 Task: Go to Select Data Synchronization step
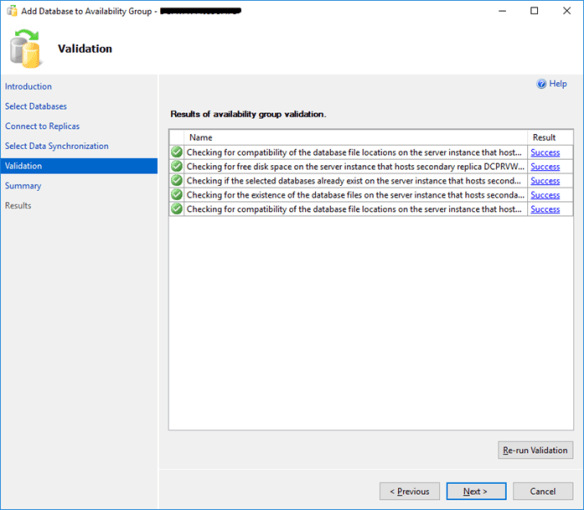click(57, 146)
